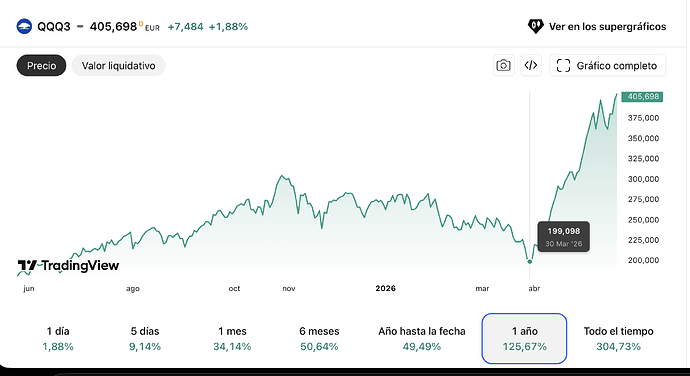690x376 pixels.
Task: Select the 1 día range
Action: [58, 339]
